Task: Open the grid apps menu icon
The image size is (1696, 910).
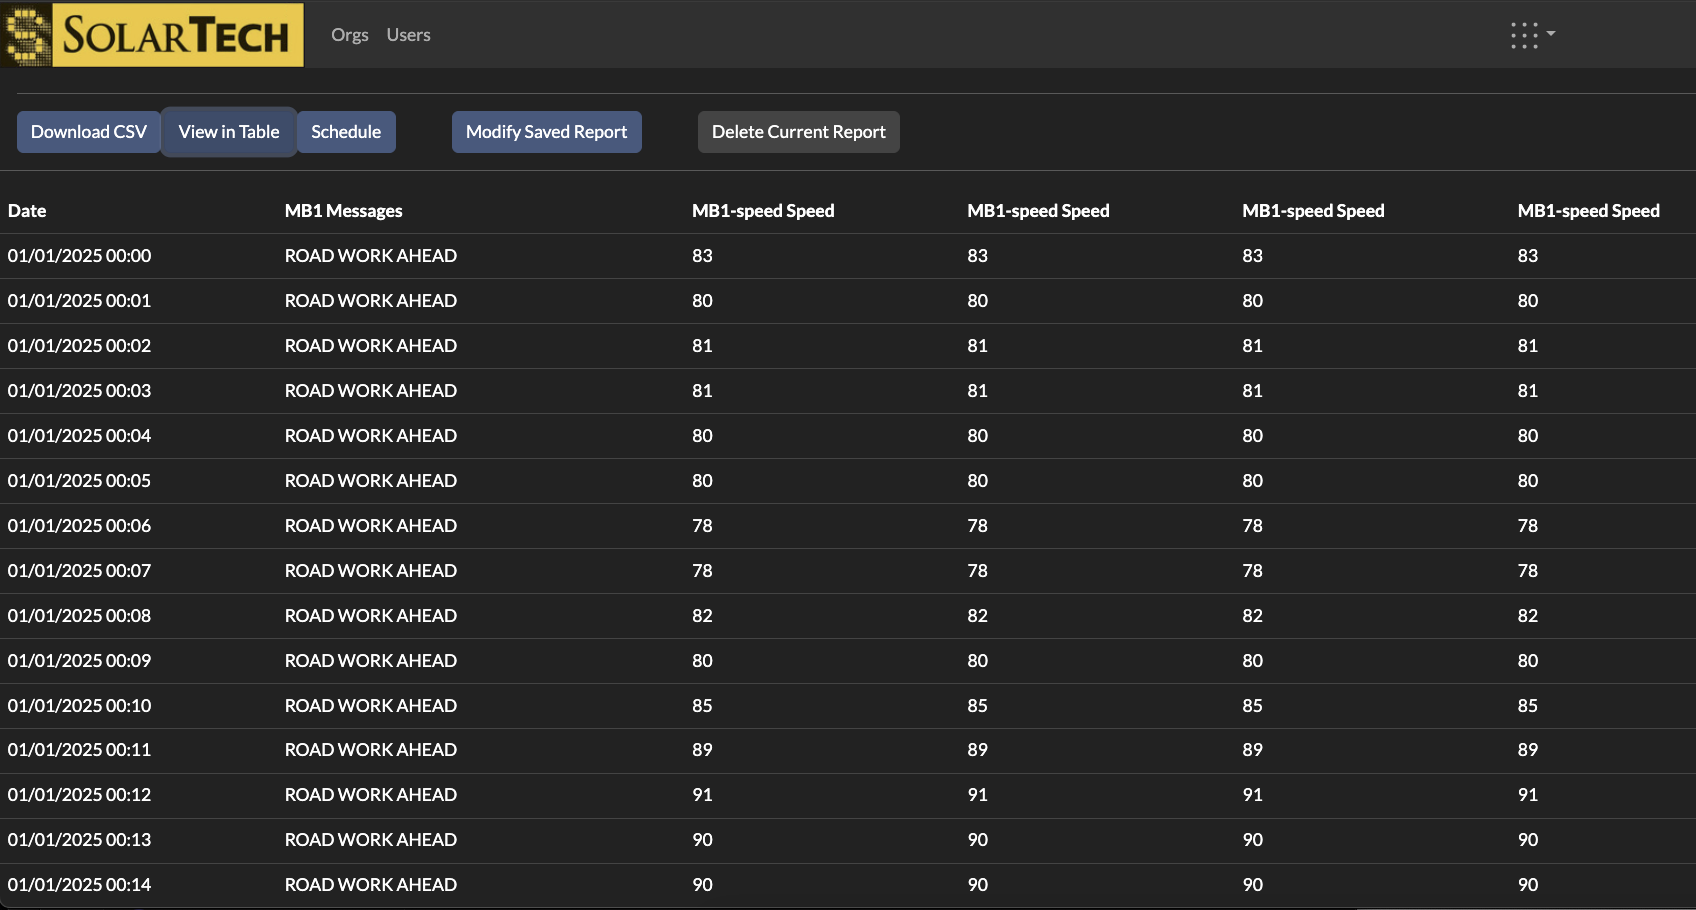Action: pyautogui.click(x=1524, y=35)
